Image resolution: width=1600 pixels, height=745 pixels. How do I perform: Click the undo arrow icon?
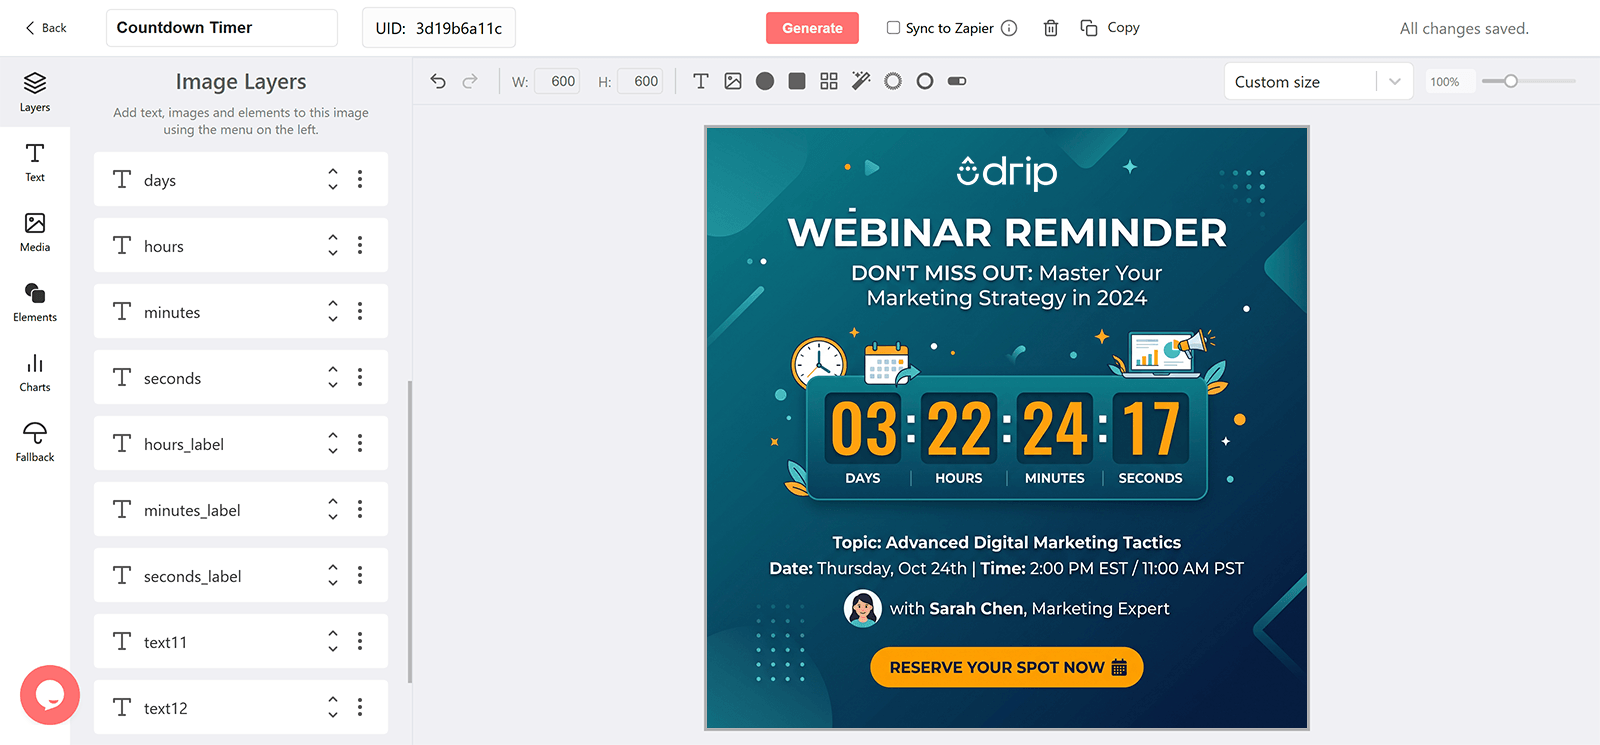(438, 81)
